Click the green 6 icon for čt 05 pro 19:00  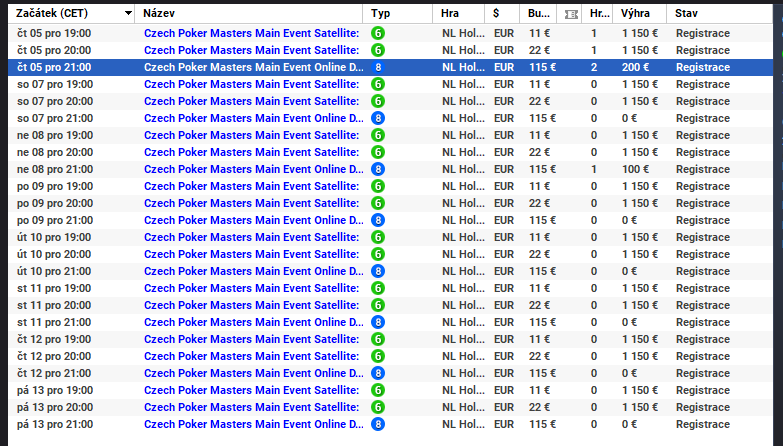point(378,33)
